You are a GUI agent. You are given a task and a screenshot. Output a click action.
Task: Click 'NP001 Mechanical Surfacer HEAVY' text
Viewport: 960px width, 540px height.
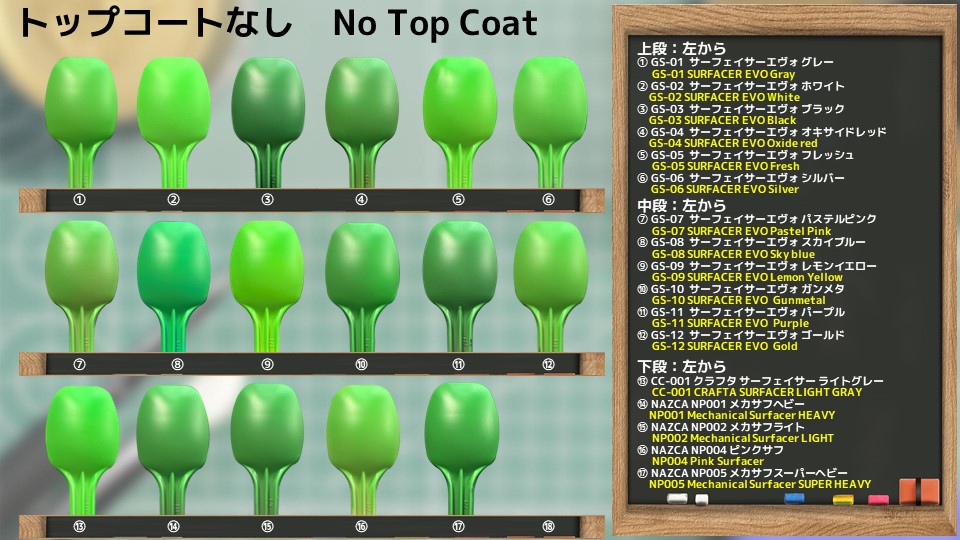pos(742,415)
